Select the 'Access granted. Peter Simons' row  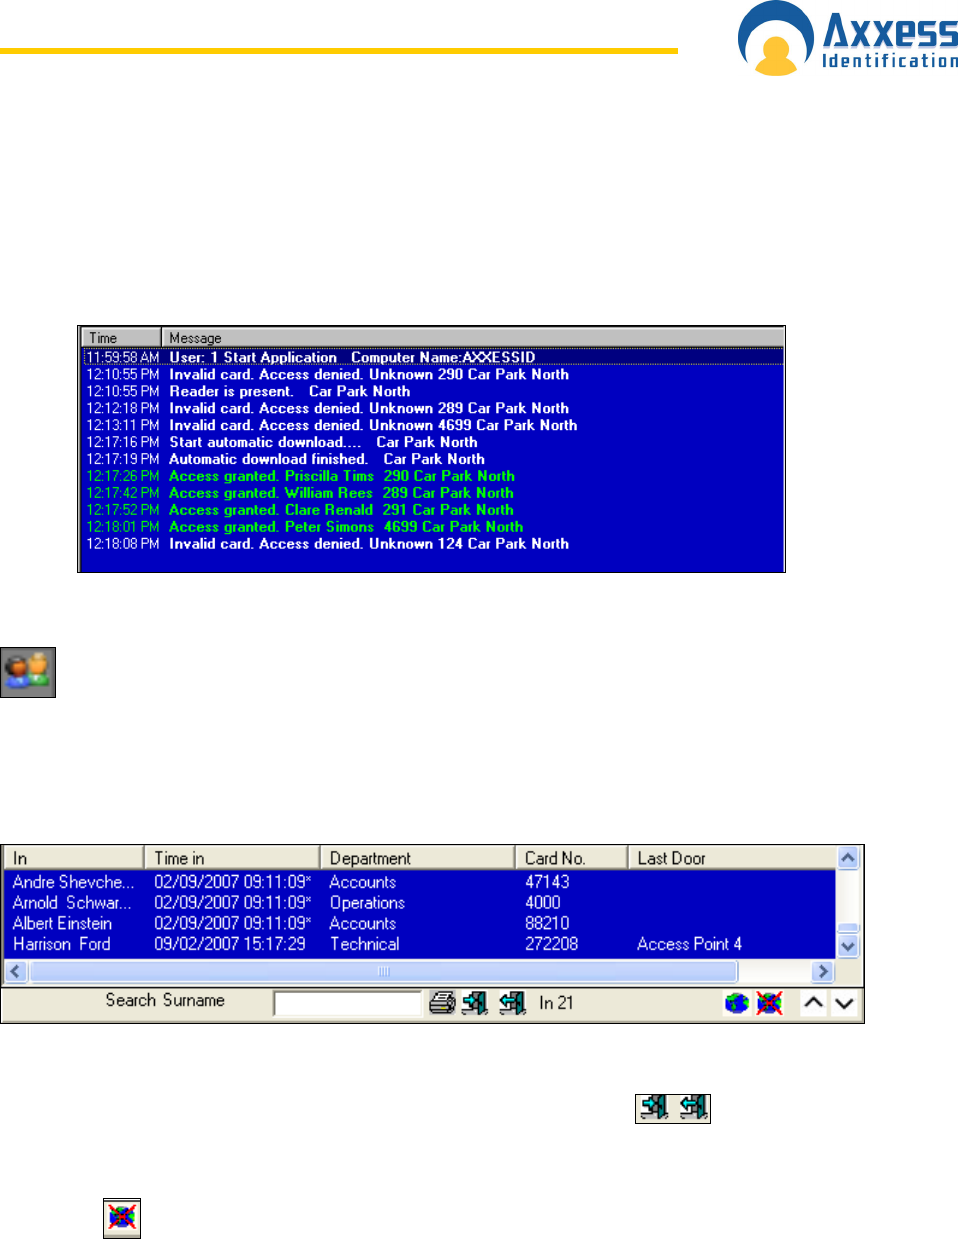coord(432,527)
